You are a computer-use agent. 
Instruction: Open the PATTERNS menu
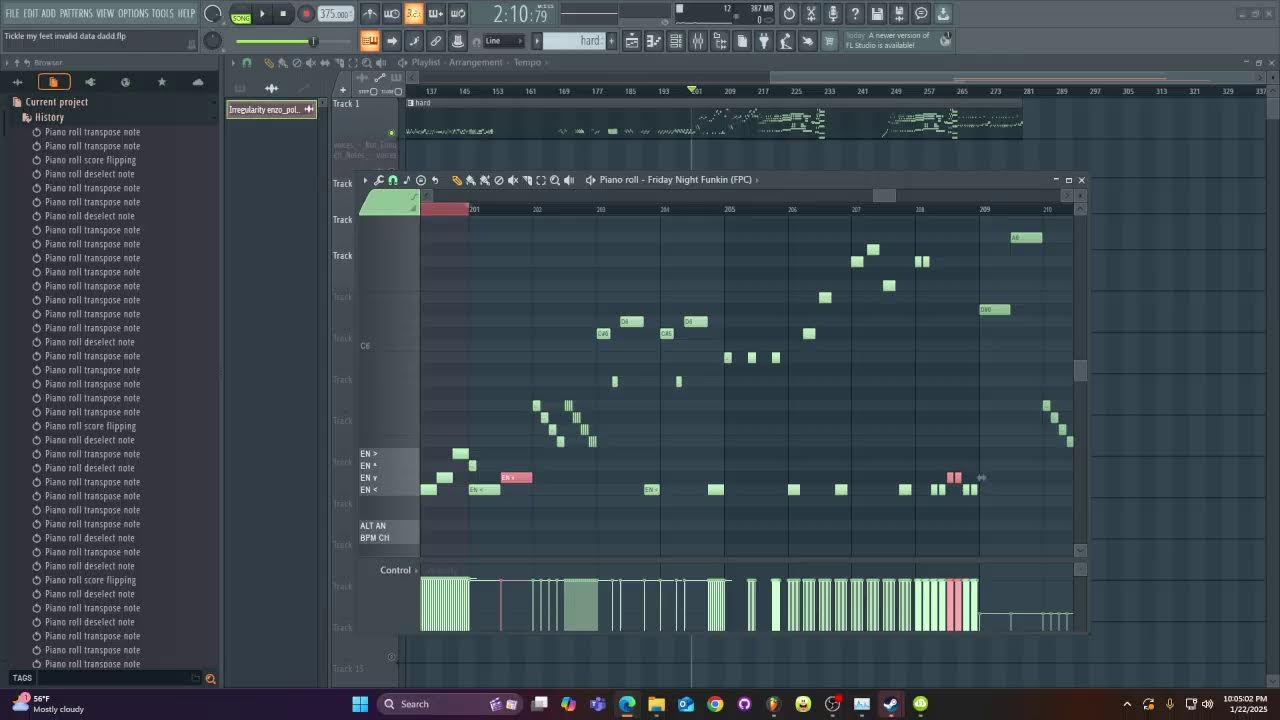[76, 13]
